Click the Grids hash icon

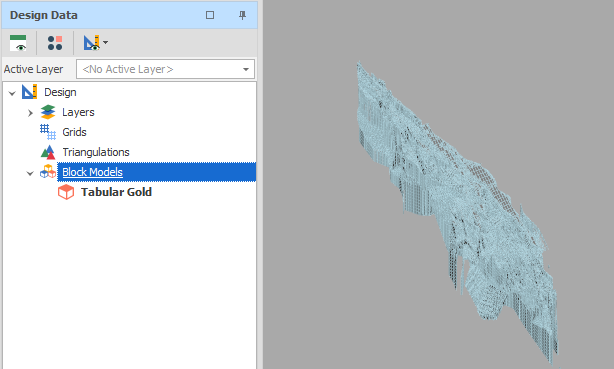pyautogui.click(x=48, y=132)
